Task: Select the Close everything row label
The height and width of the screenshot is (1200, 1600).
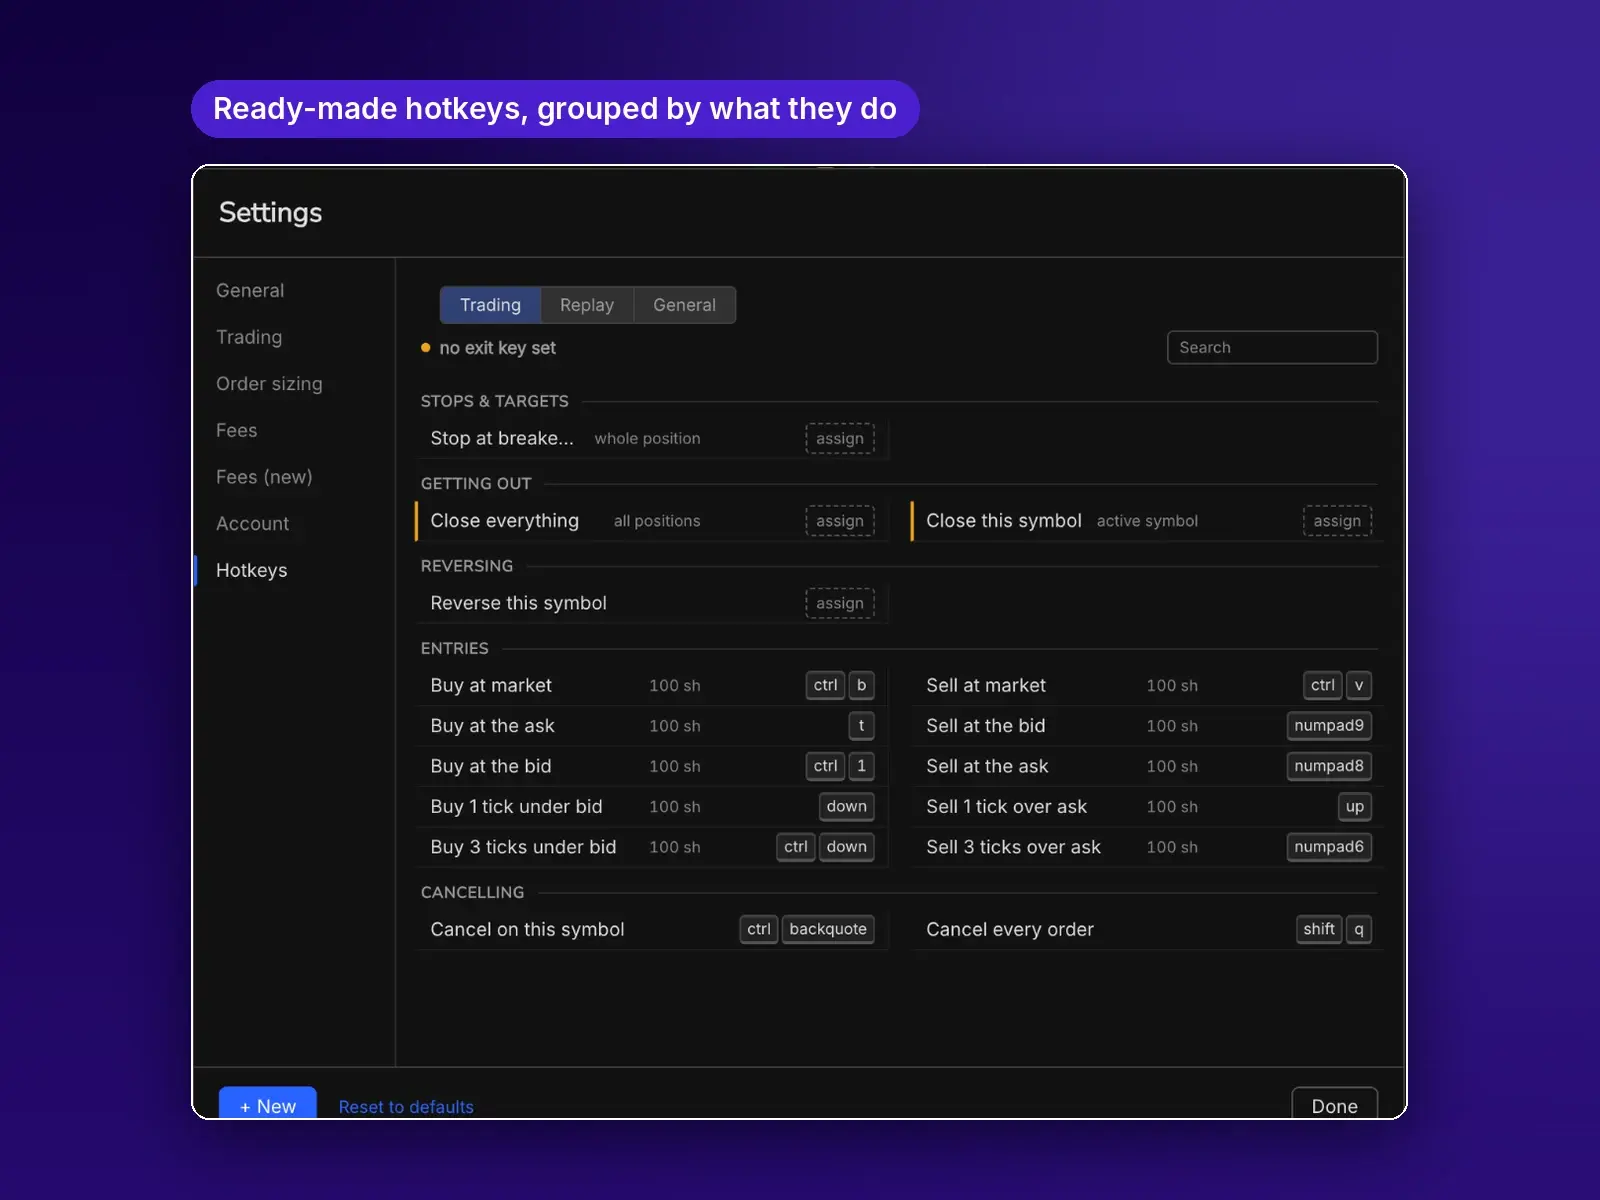Action: point(505,521)
